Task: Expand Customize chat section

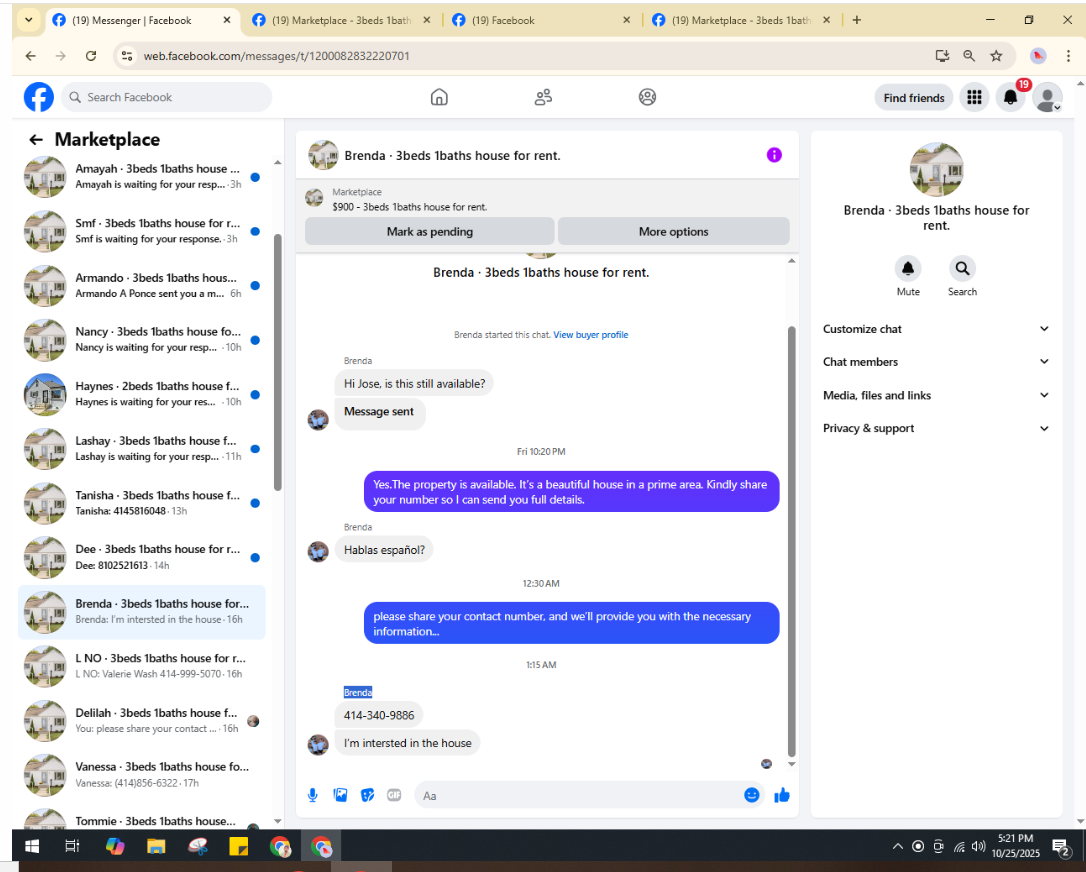Action: (x=935, y=329)
